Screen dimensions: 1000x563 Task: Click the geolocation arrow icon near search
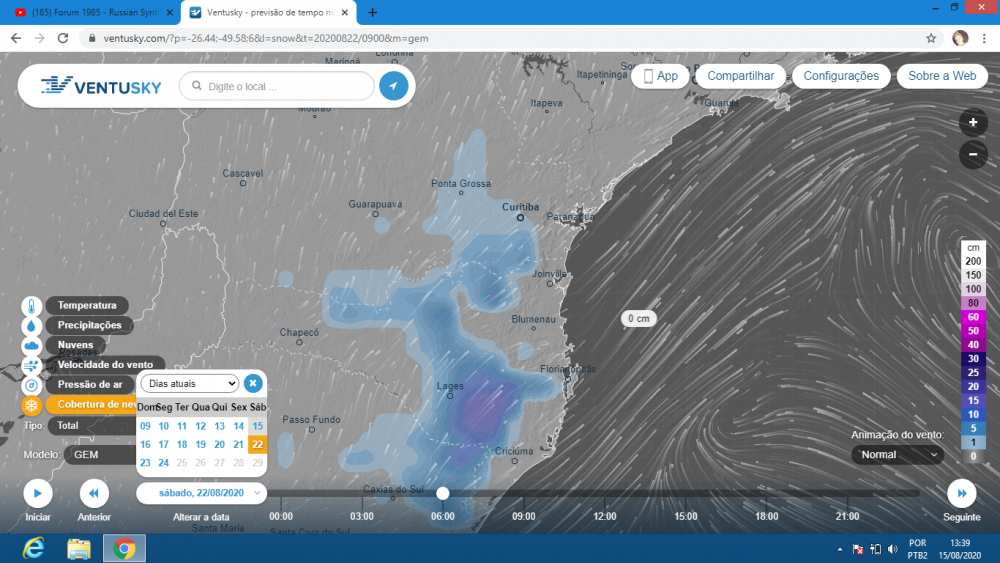393,86
